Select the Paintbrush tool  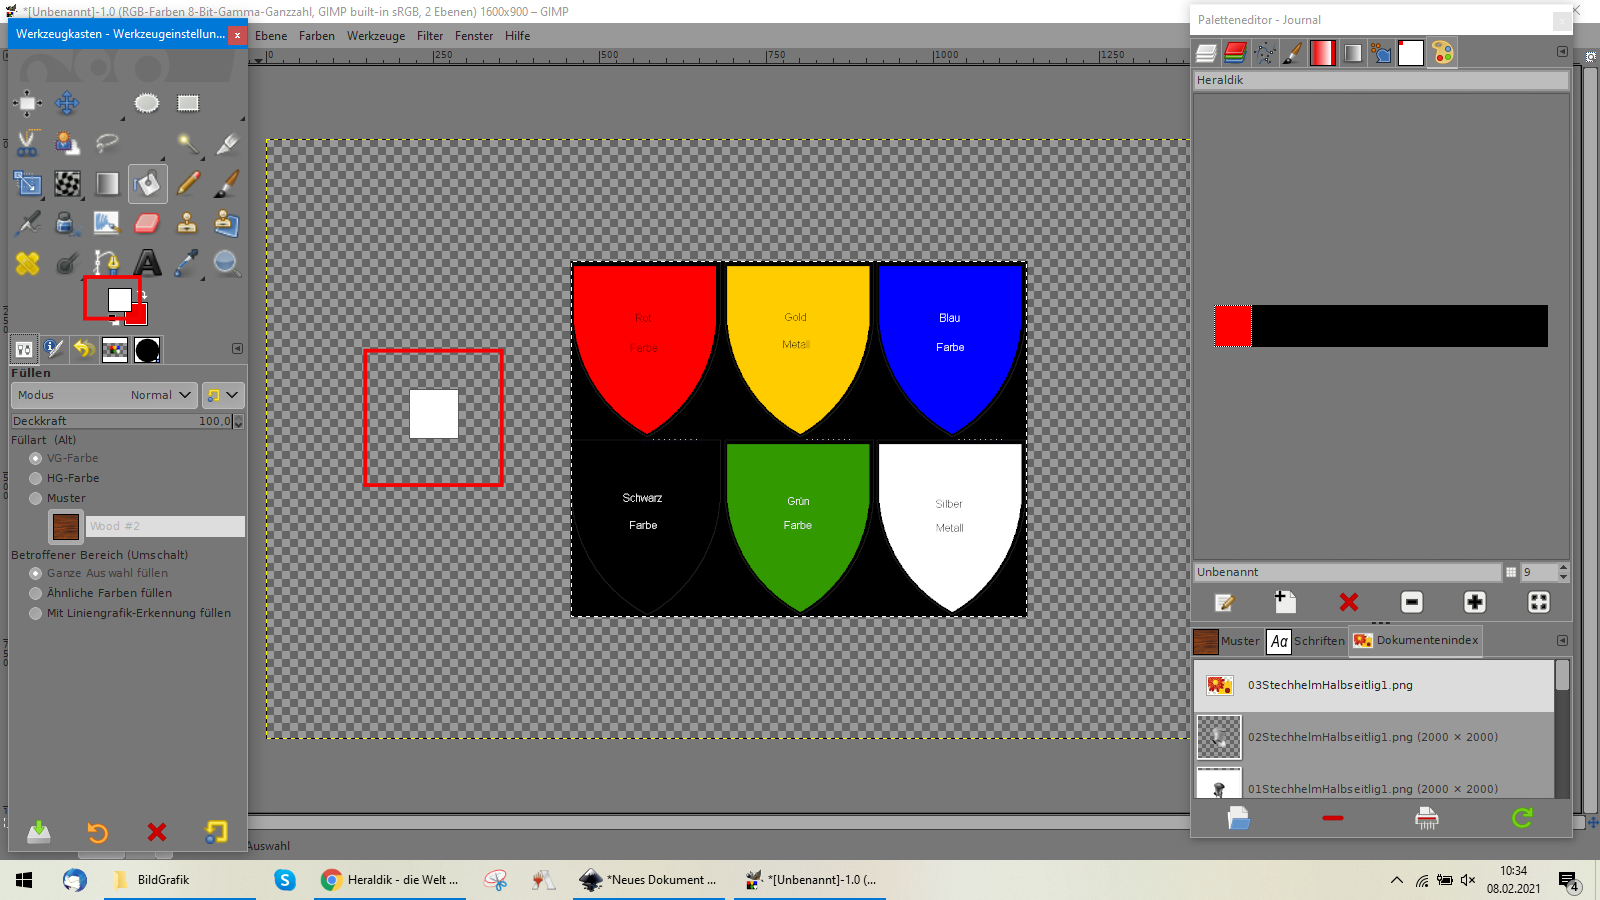(x=227, y=183)
